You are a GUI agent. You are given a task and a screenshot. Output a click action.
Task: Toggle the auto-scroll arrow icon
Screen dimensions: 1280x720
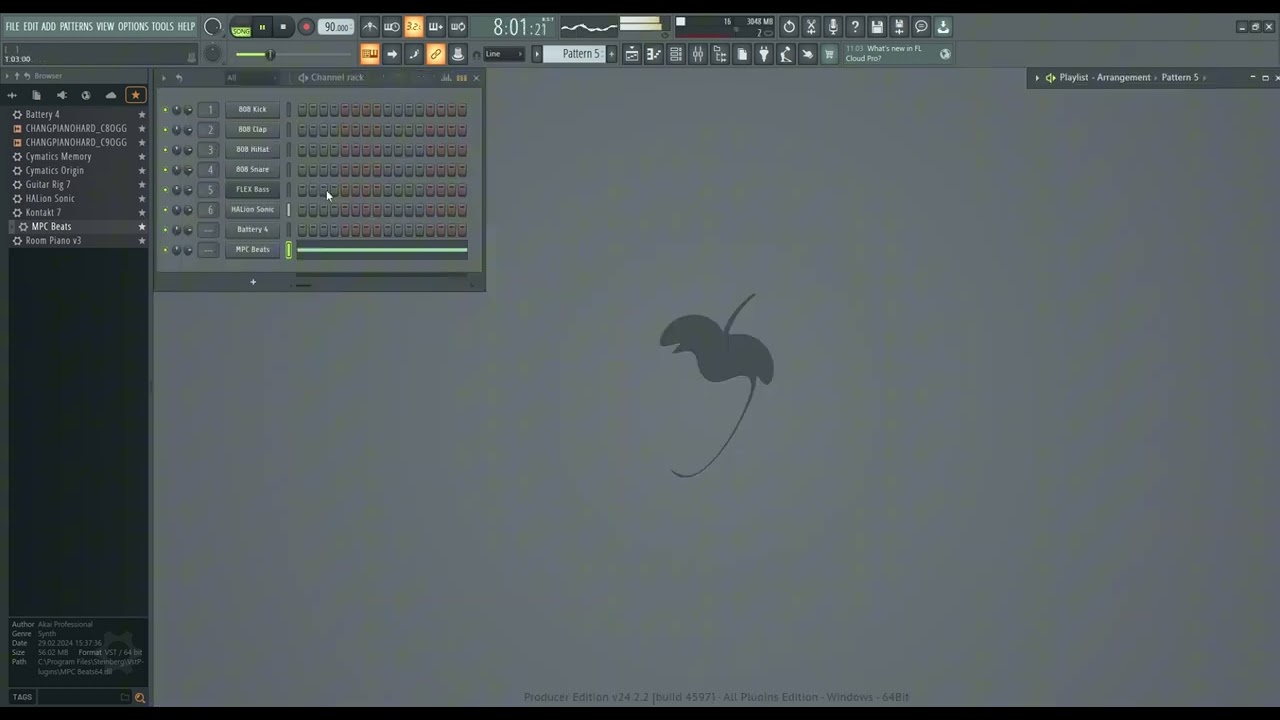click(392, 54)
